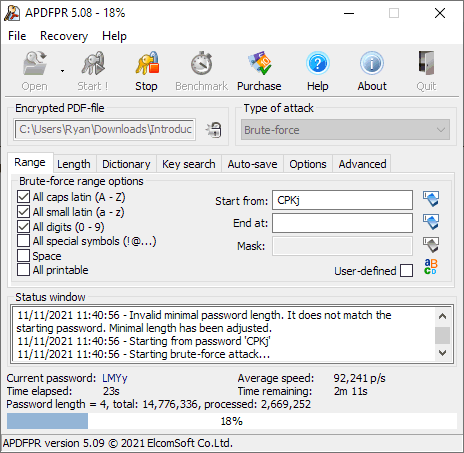The height and width of the screenshot is (453, 464).
Task: Uncheck All digits (0 - 9)
Action: 23,227
